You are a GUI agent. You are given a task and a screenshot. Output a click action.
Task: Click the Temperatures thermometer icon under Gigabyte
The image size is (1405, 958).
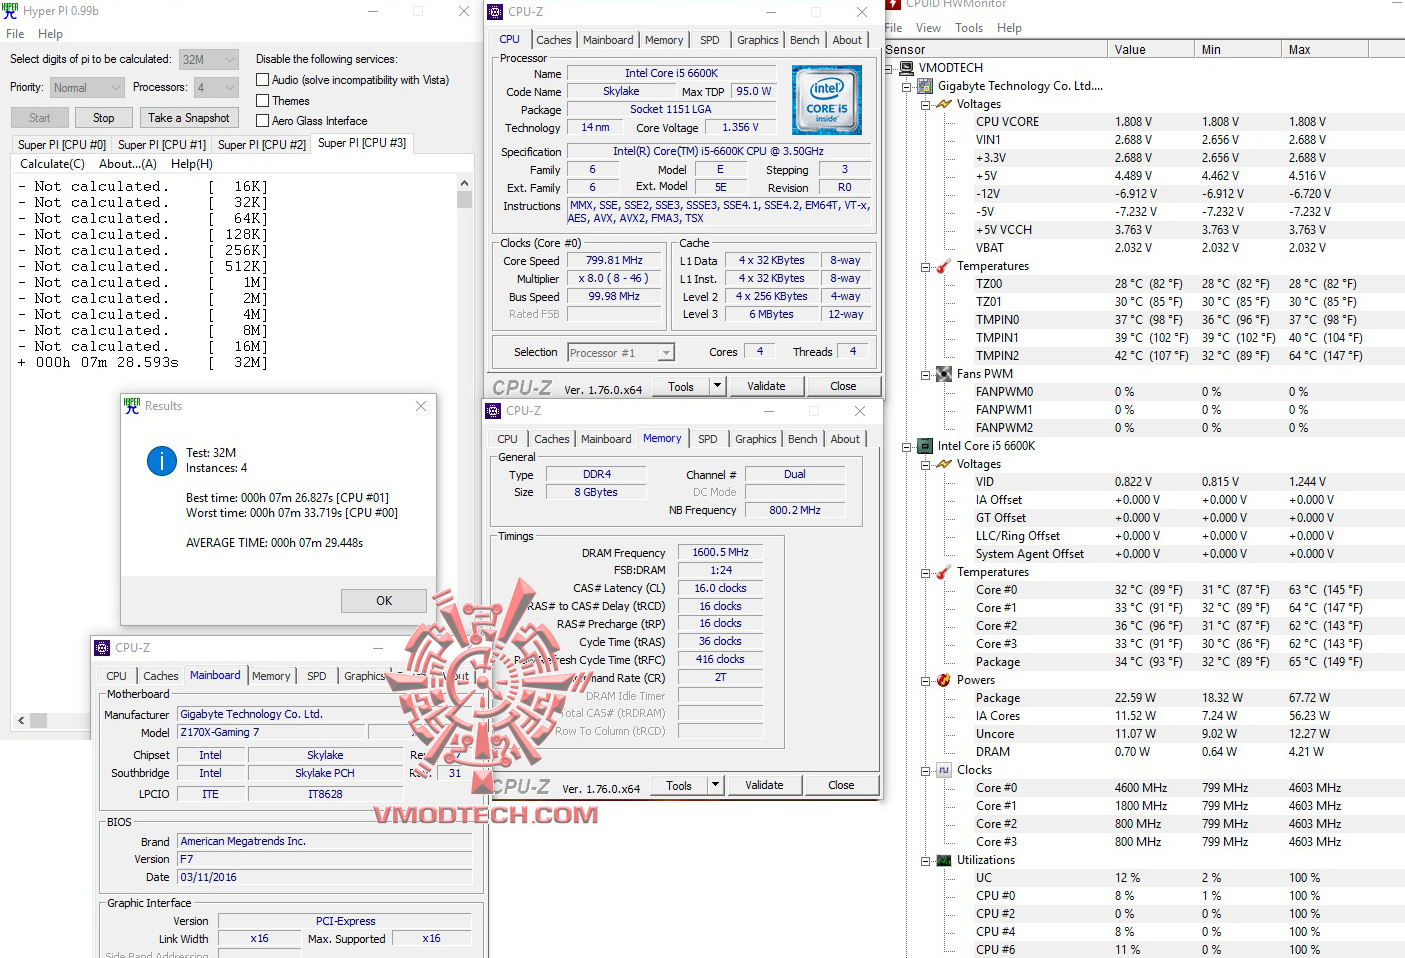coord(944,266)
